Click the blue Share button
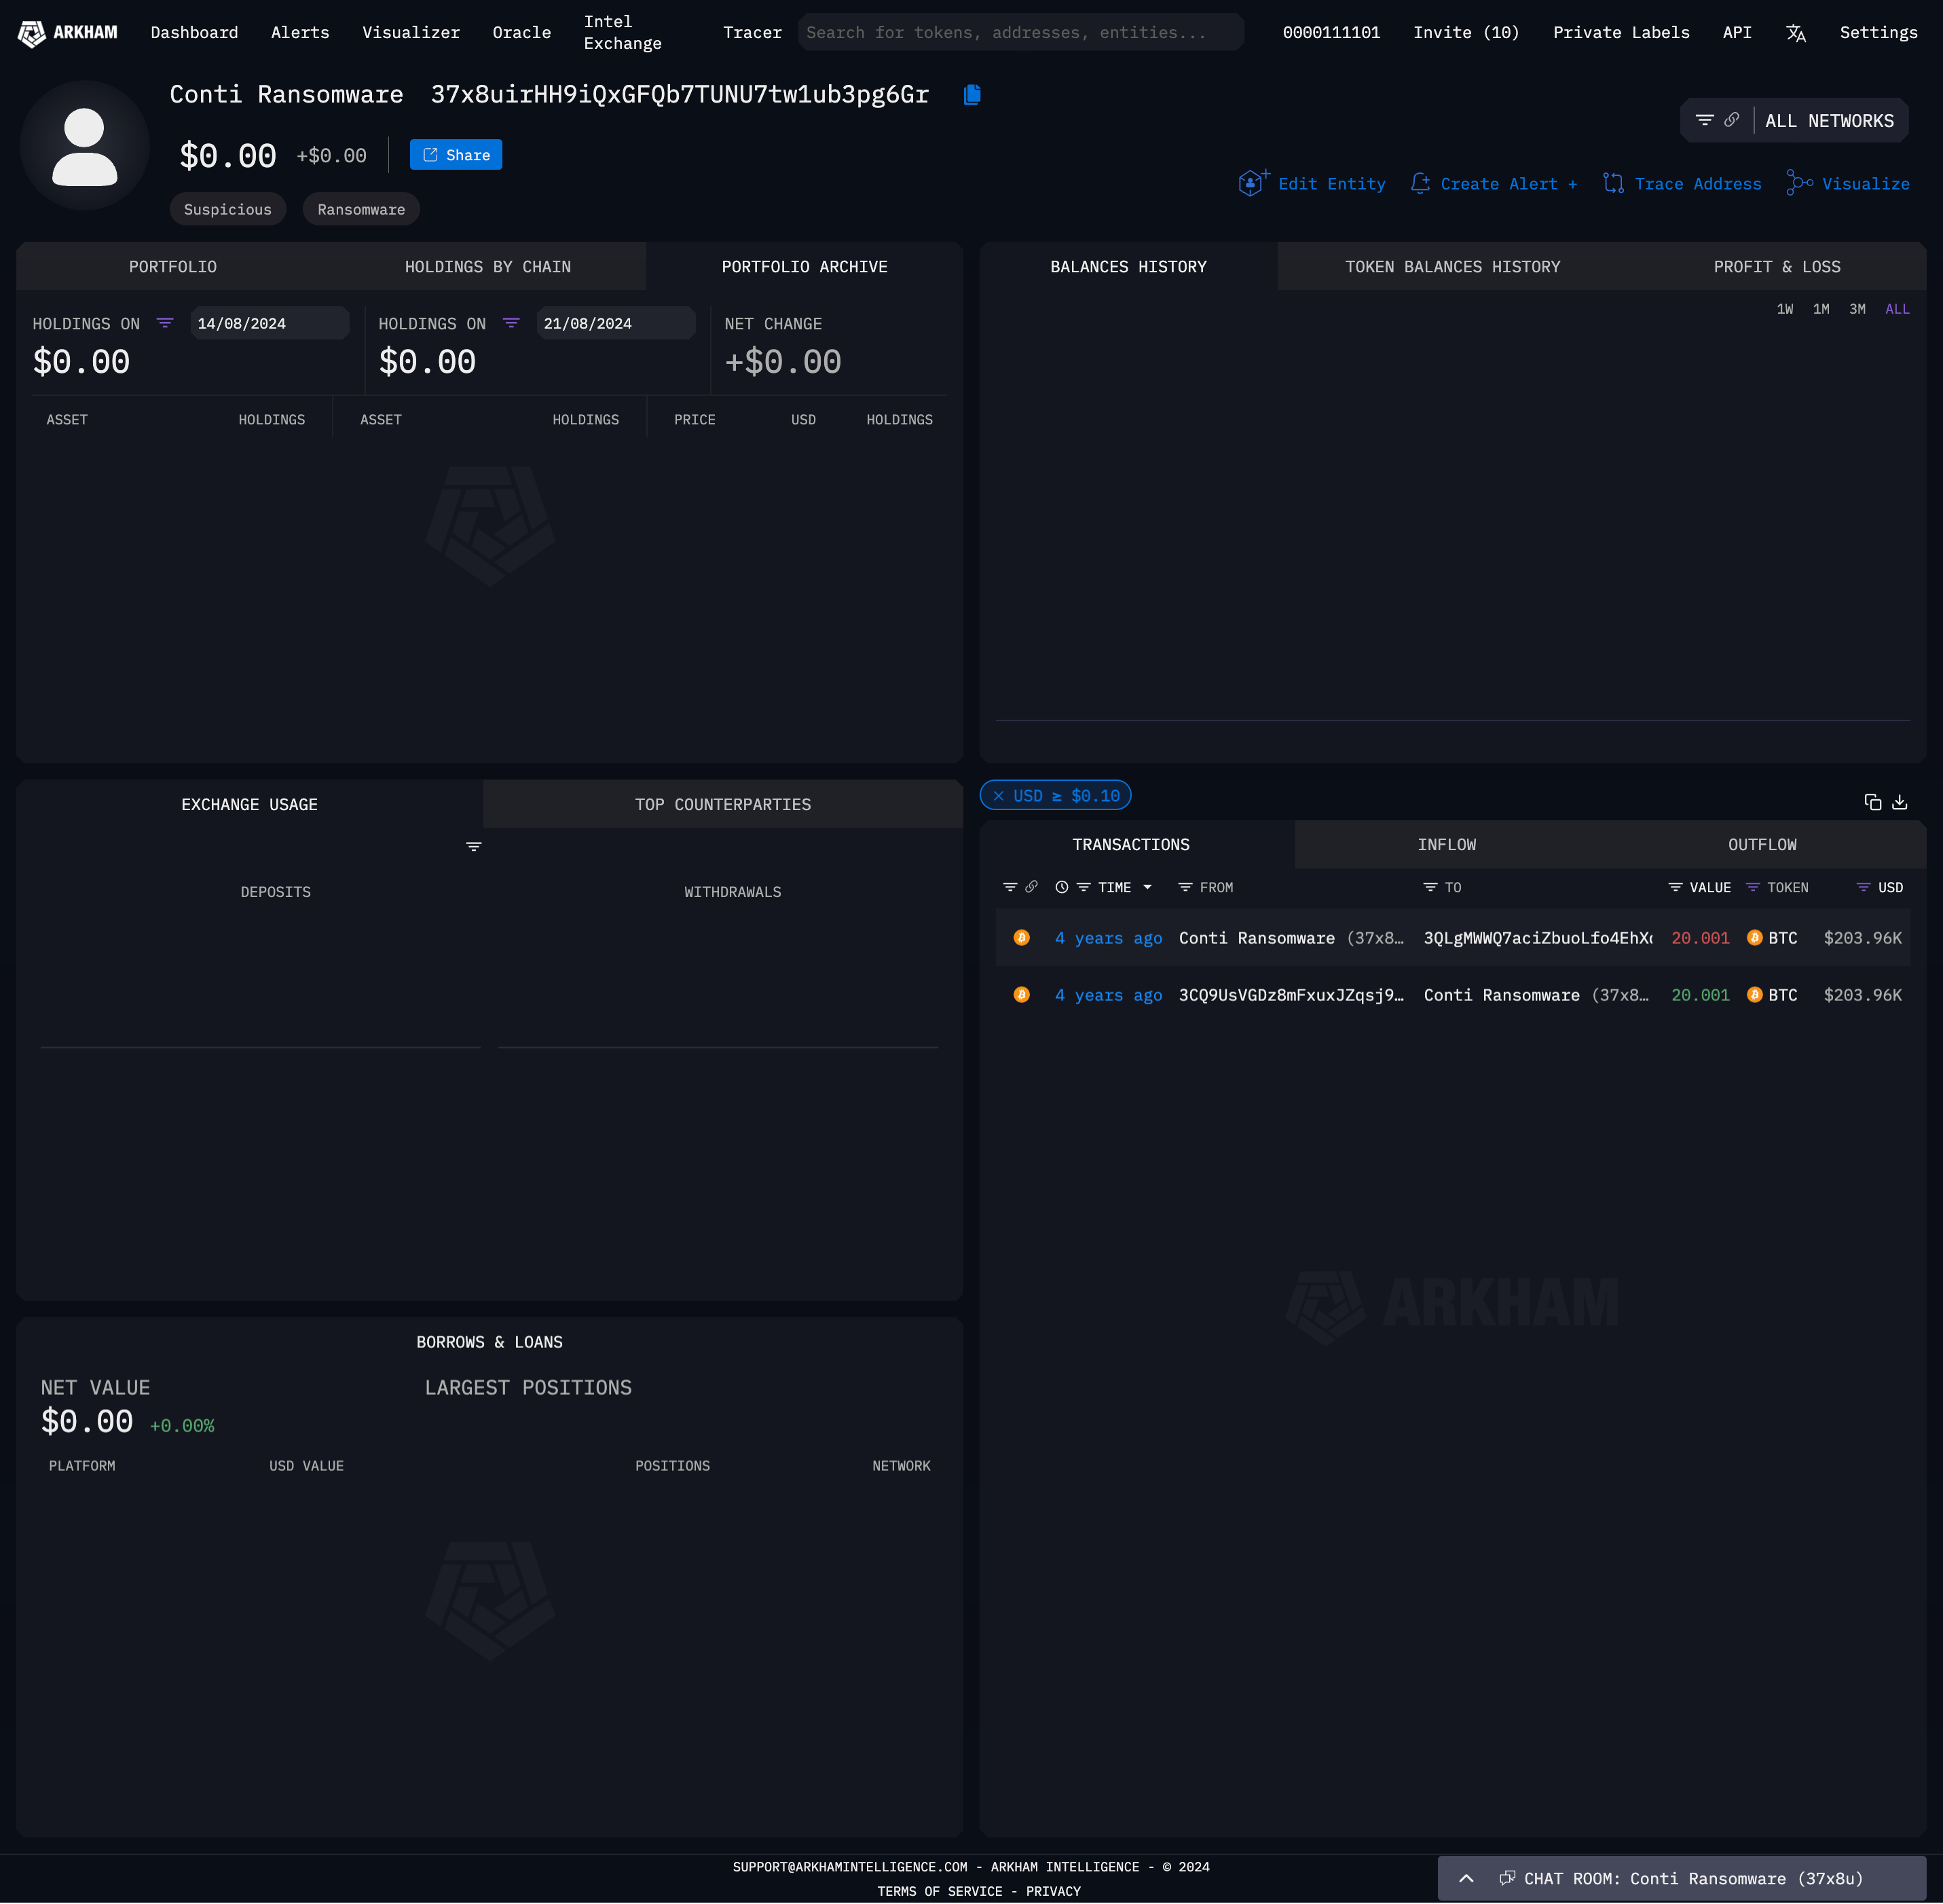Screen dimensions: 1943x1904 (456, 155)
